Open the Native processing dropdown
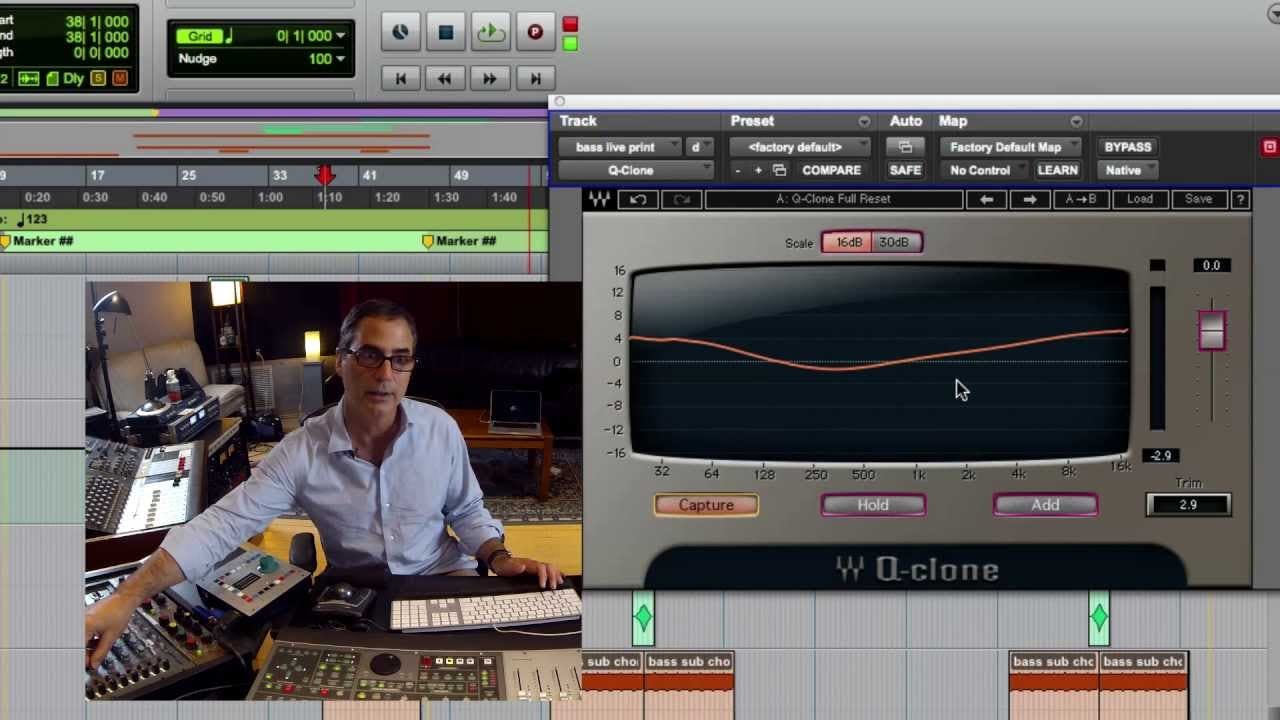 coord(1128,170)
